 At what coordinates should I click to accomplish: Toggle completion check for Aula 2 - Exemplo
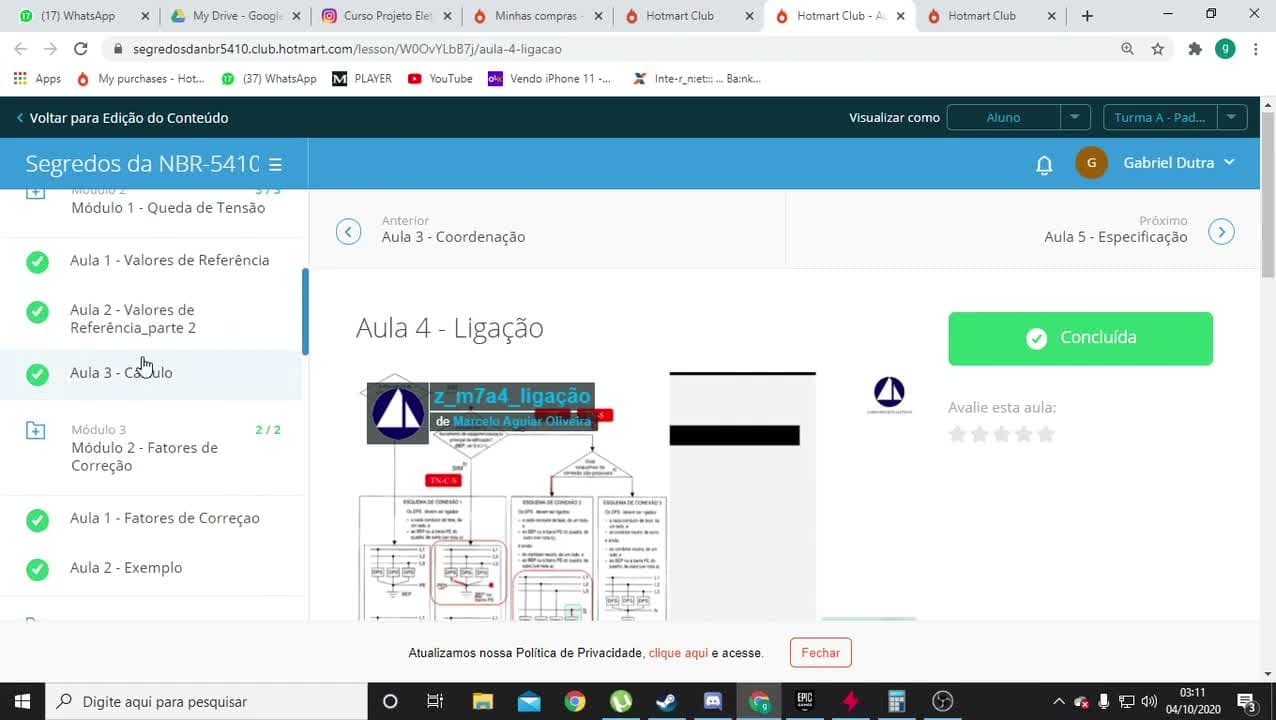pos(37,569)
